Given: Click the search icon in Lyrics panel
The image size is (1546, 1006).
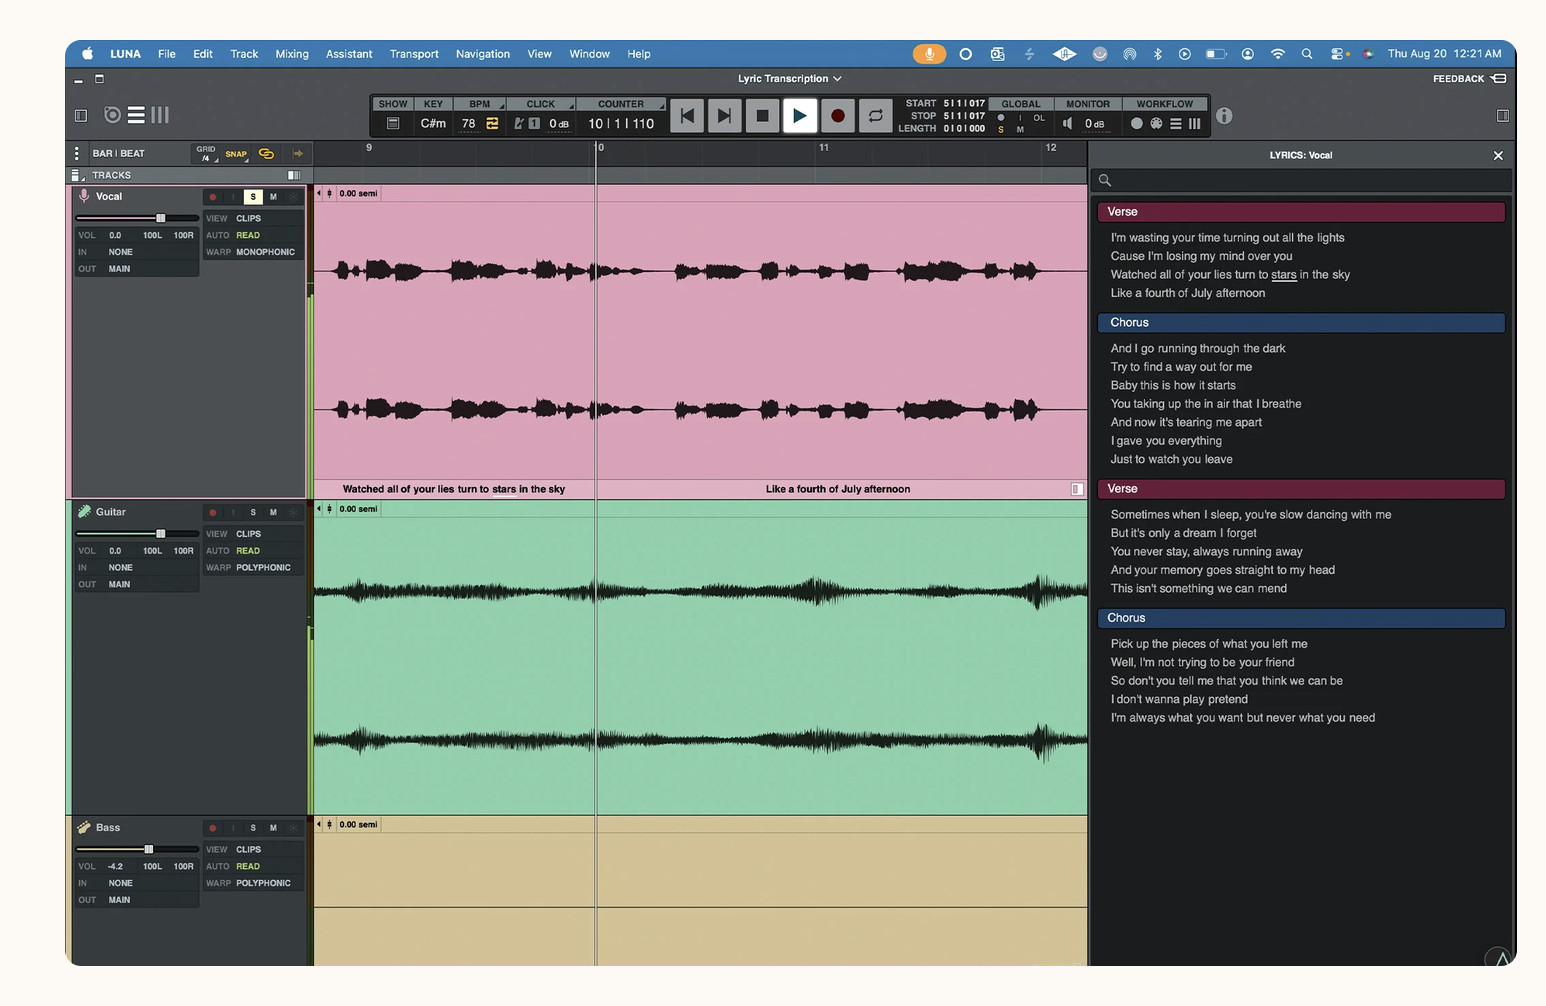Looking at the screenshot, I should 1105,180.
